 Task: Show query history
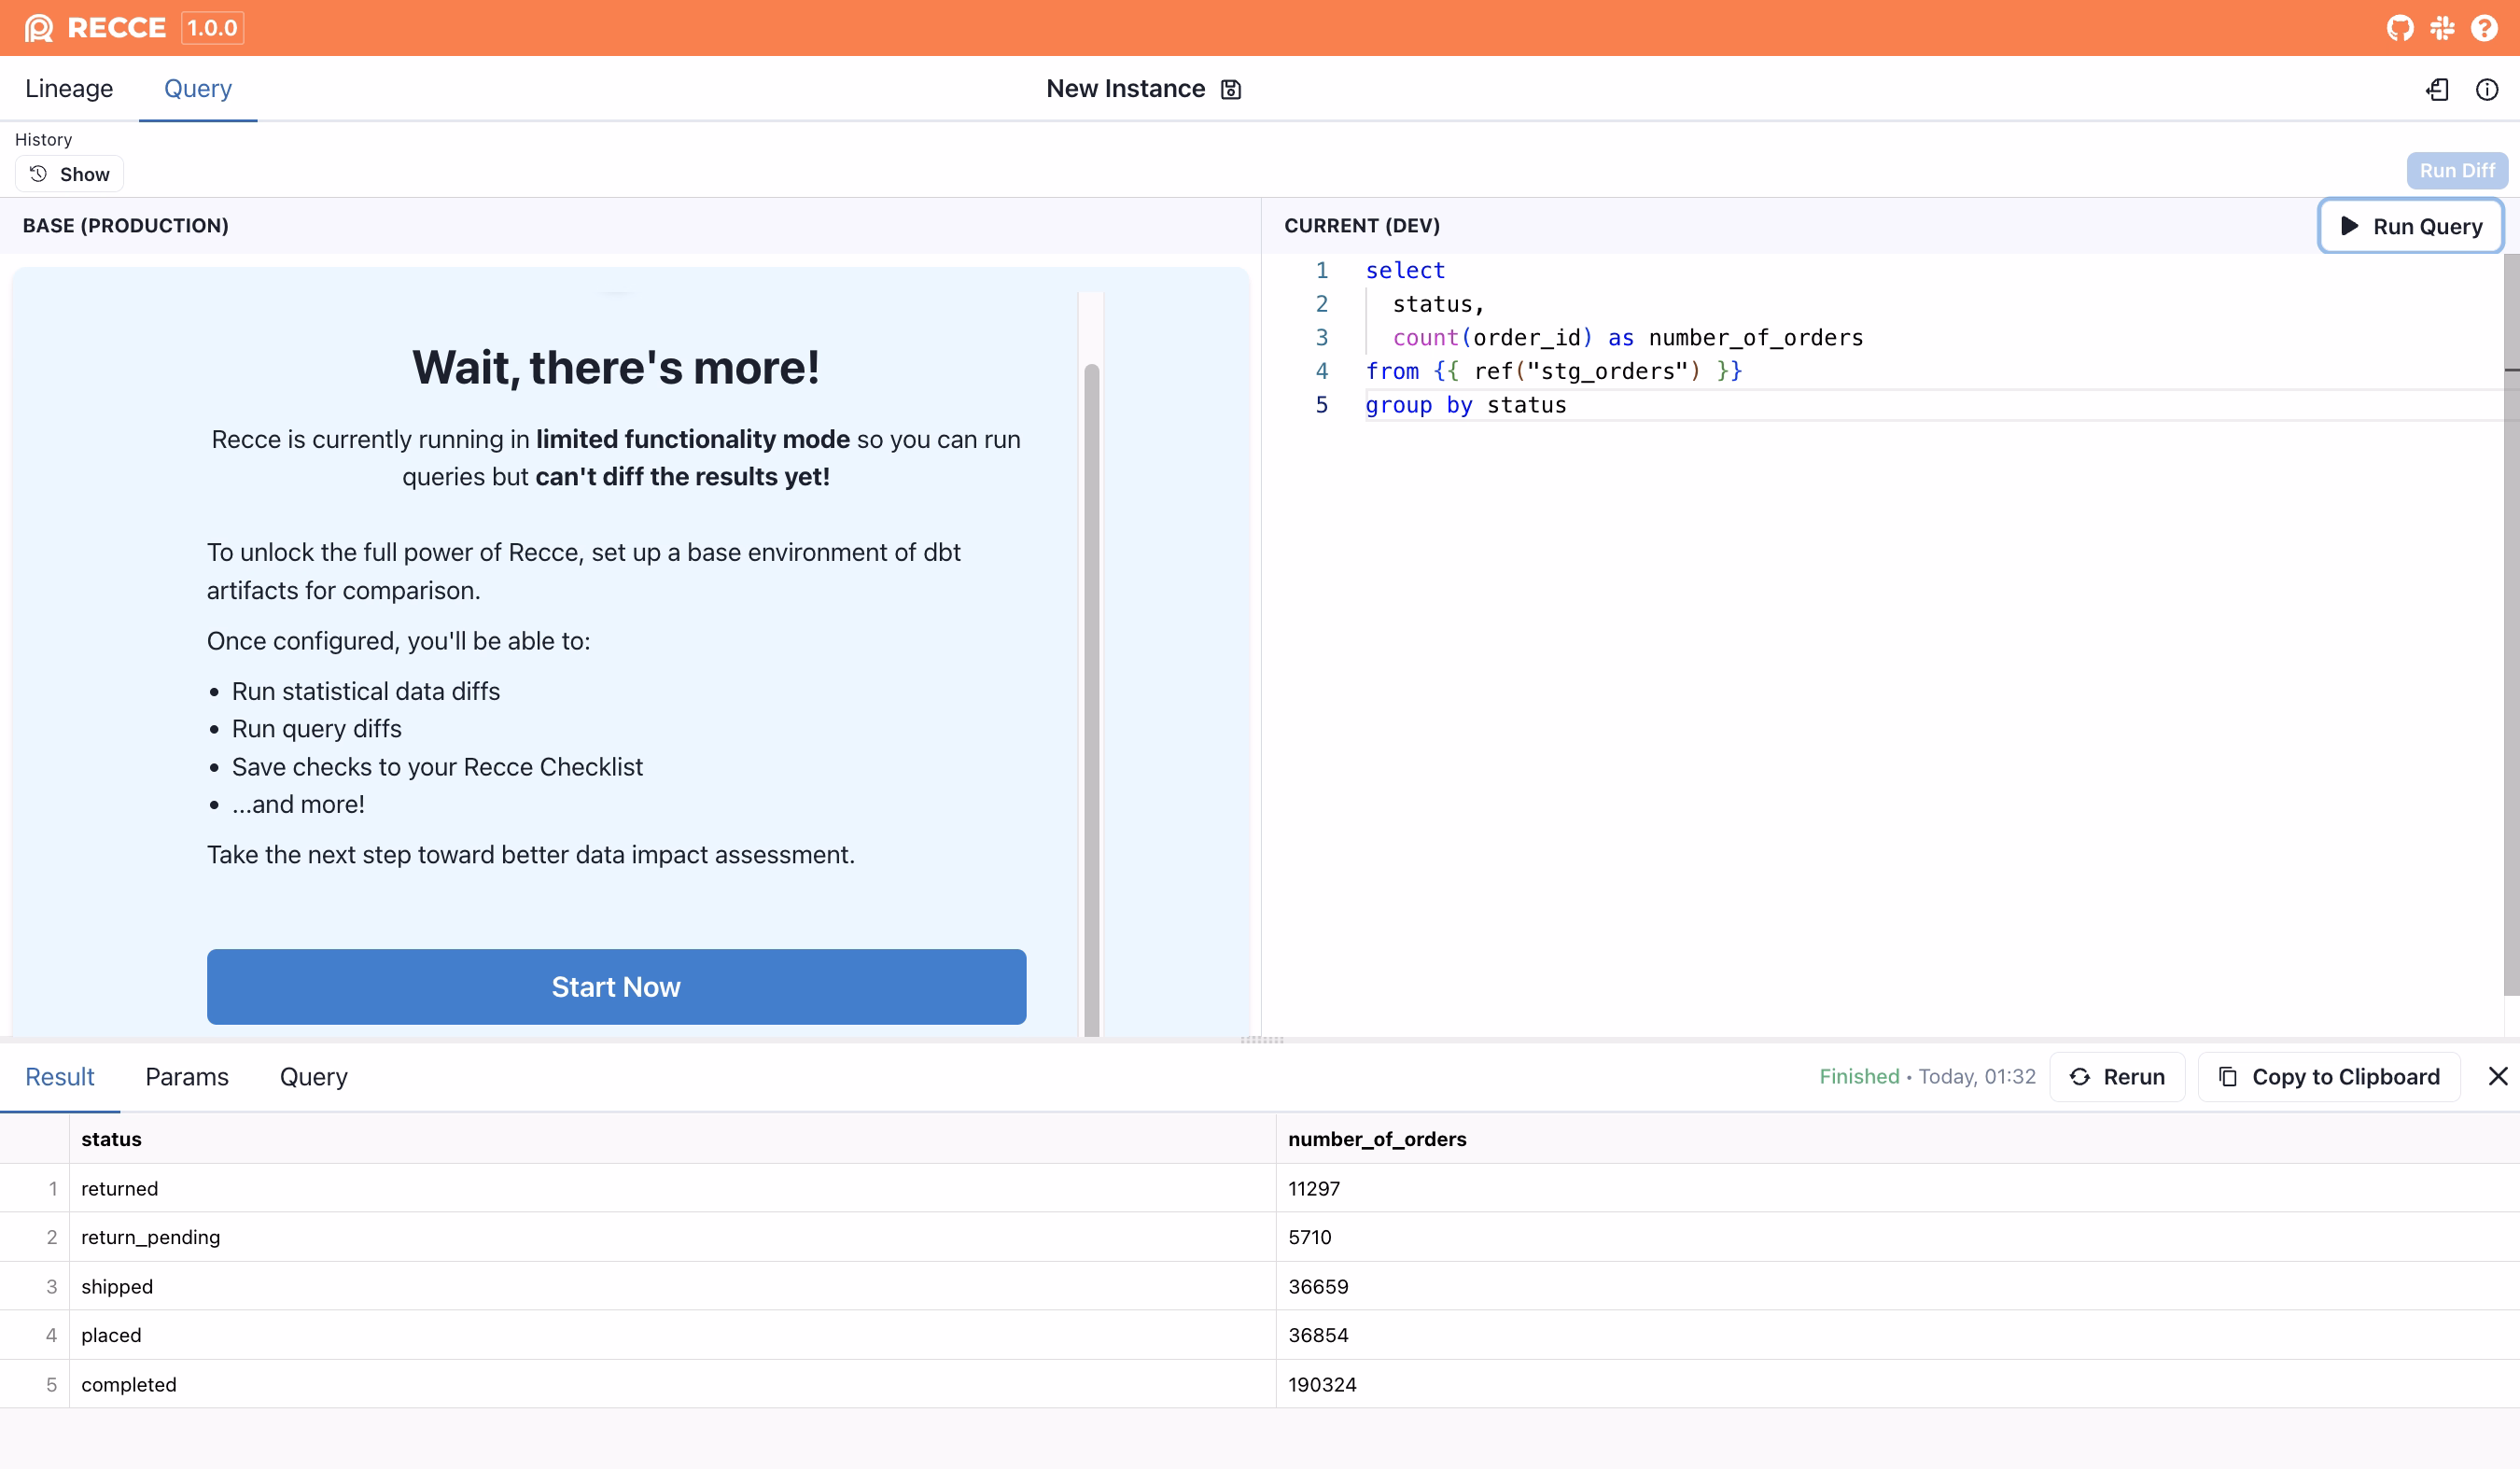pyautogui.click(x=69, y=174)
